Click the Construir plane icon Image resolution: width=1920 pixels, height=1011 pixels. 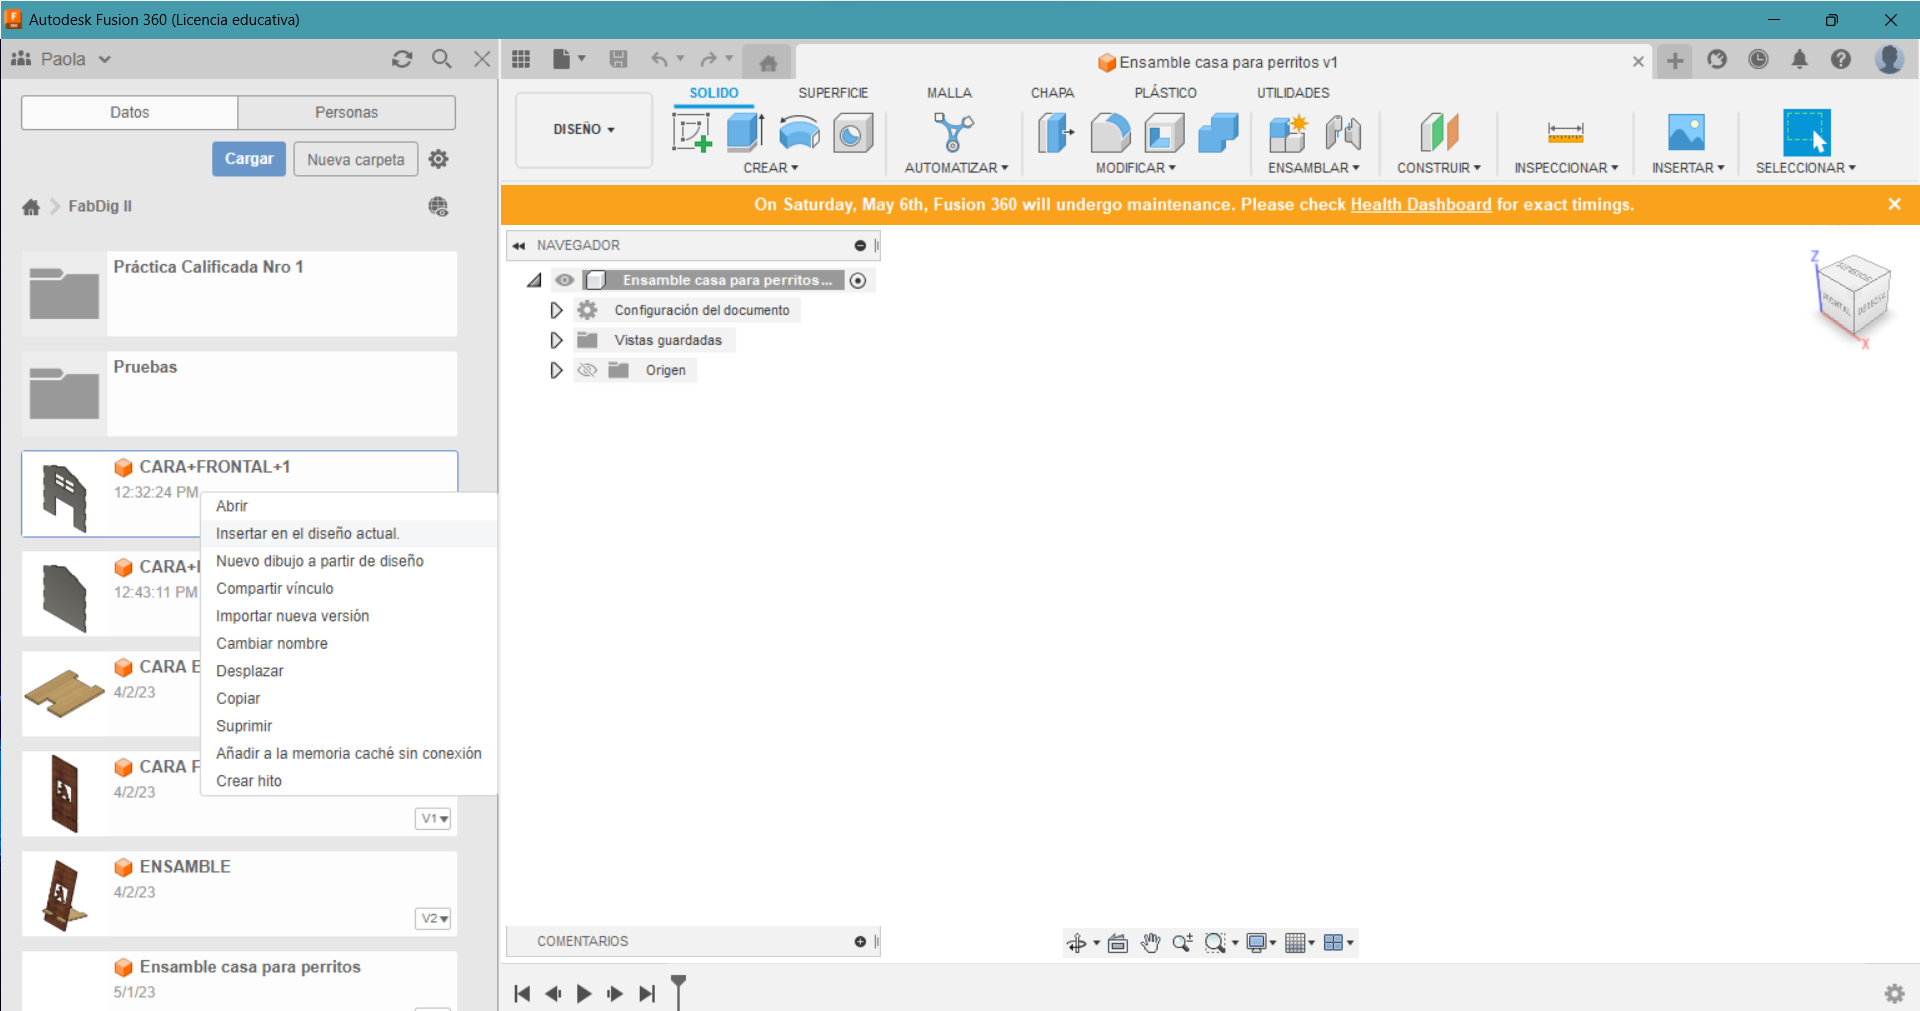point(1439,132)
